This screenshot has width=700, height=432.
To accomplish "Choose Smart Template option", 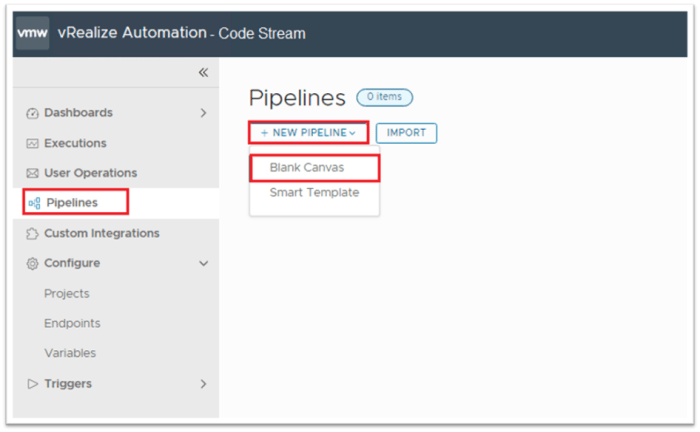I will coord(314,192).
